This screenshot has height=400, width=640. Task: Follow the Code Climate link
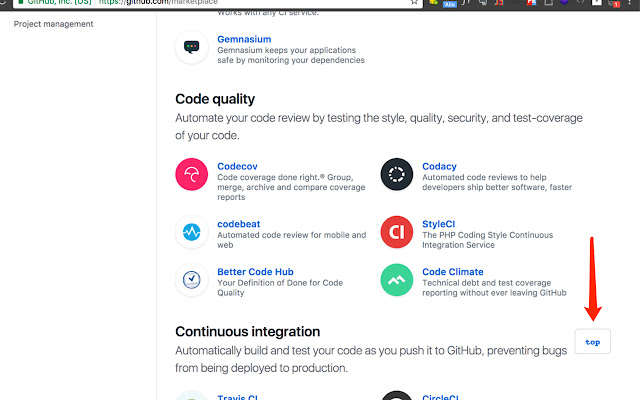pos(453,272)
